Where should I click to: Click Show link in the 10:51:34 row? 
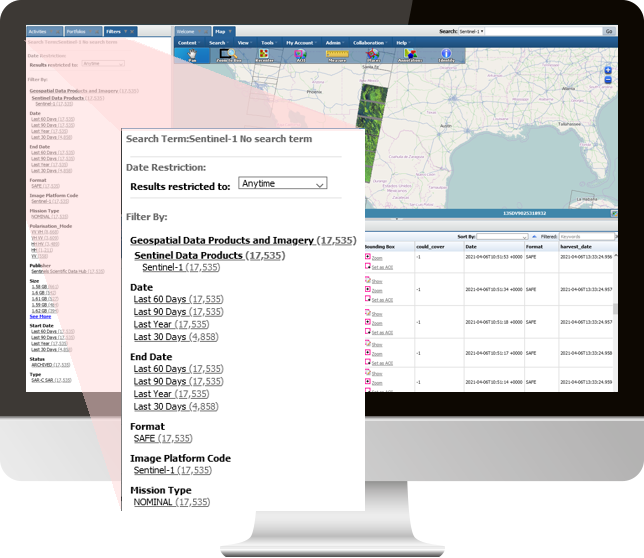377,281
